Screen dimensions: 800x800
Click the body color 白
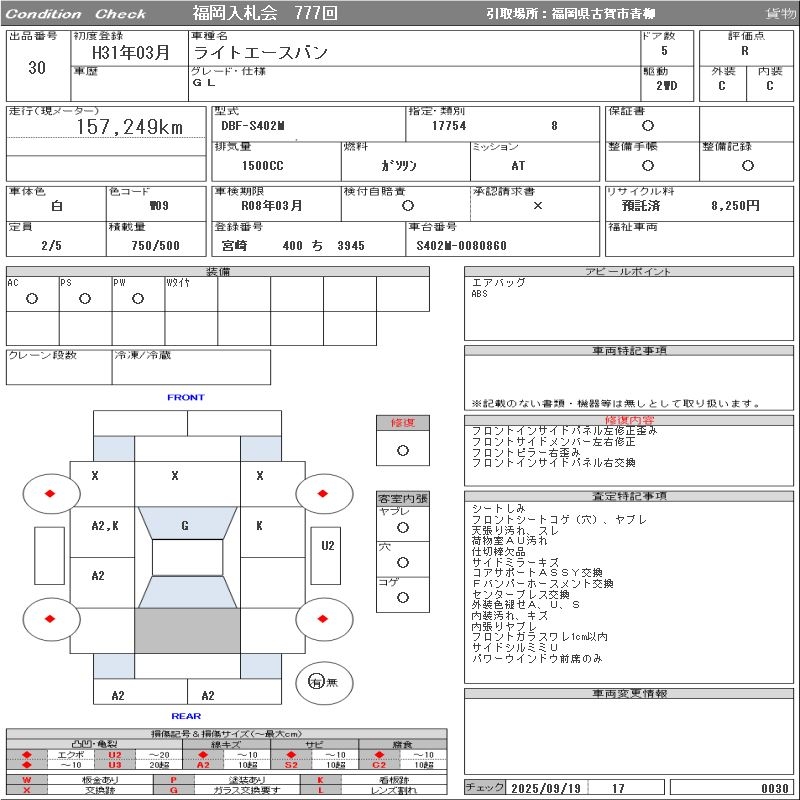coord(57,206)
